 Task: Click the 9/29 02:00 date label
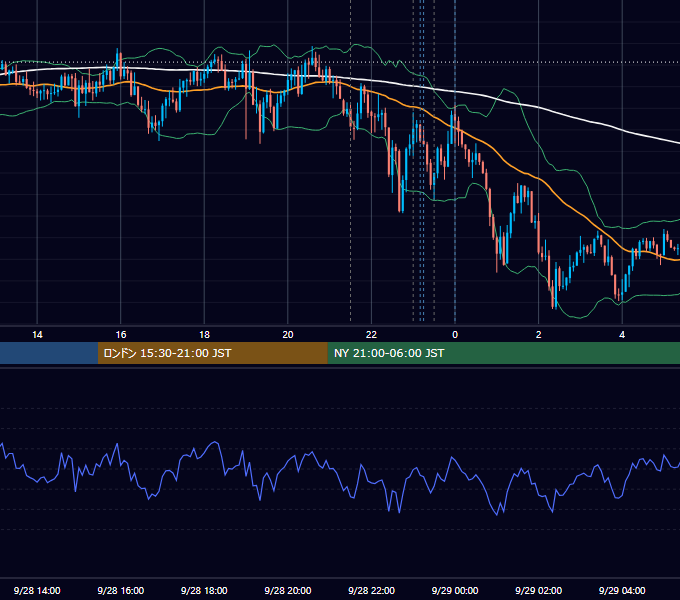pyautogui.click(x=538, y=590)
